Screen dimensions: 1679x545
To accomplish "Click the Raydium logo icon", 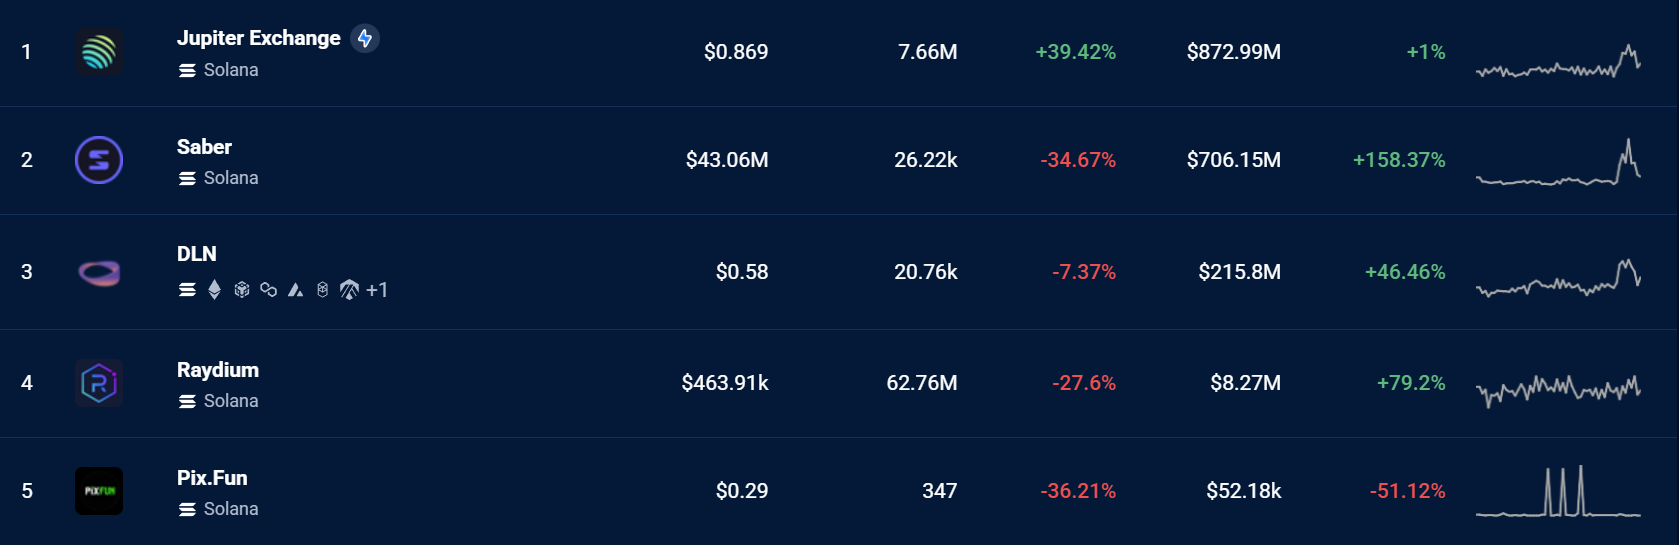I will click(99, 383).
